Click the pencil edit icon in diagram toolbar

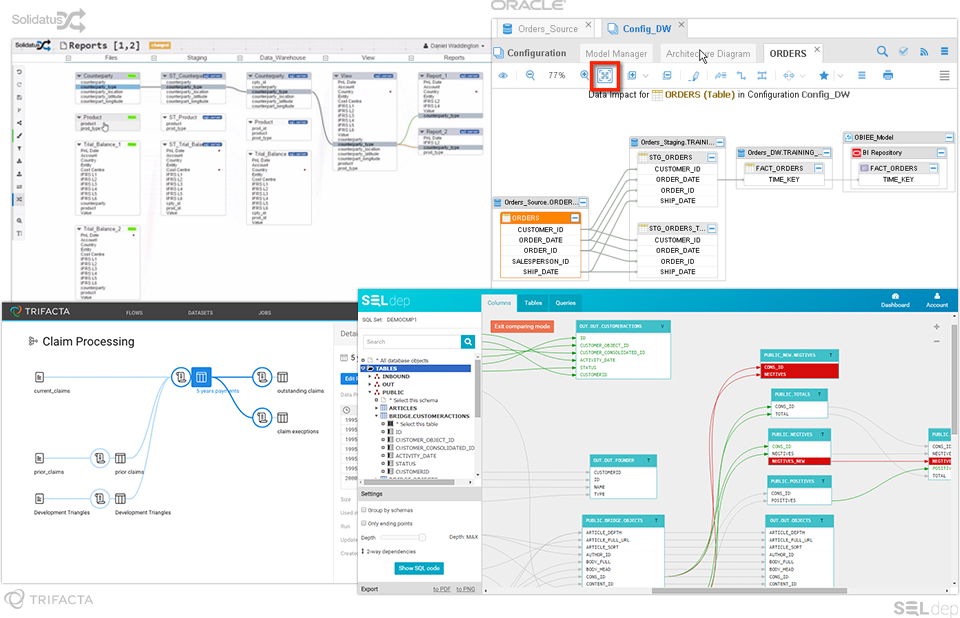point(695,75)
